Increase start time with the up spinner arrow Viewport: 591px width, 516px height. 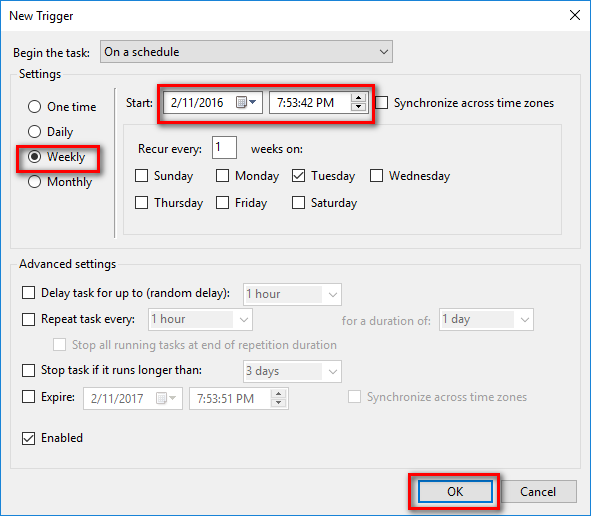358,98
